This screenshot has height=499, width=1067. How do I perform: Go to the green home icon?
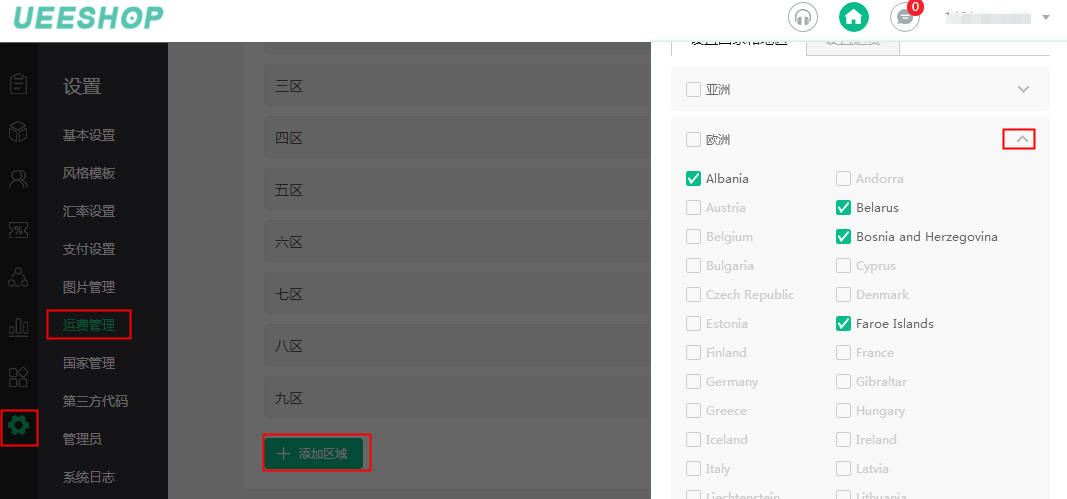click(x=854, y=17)
